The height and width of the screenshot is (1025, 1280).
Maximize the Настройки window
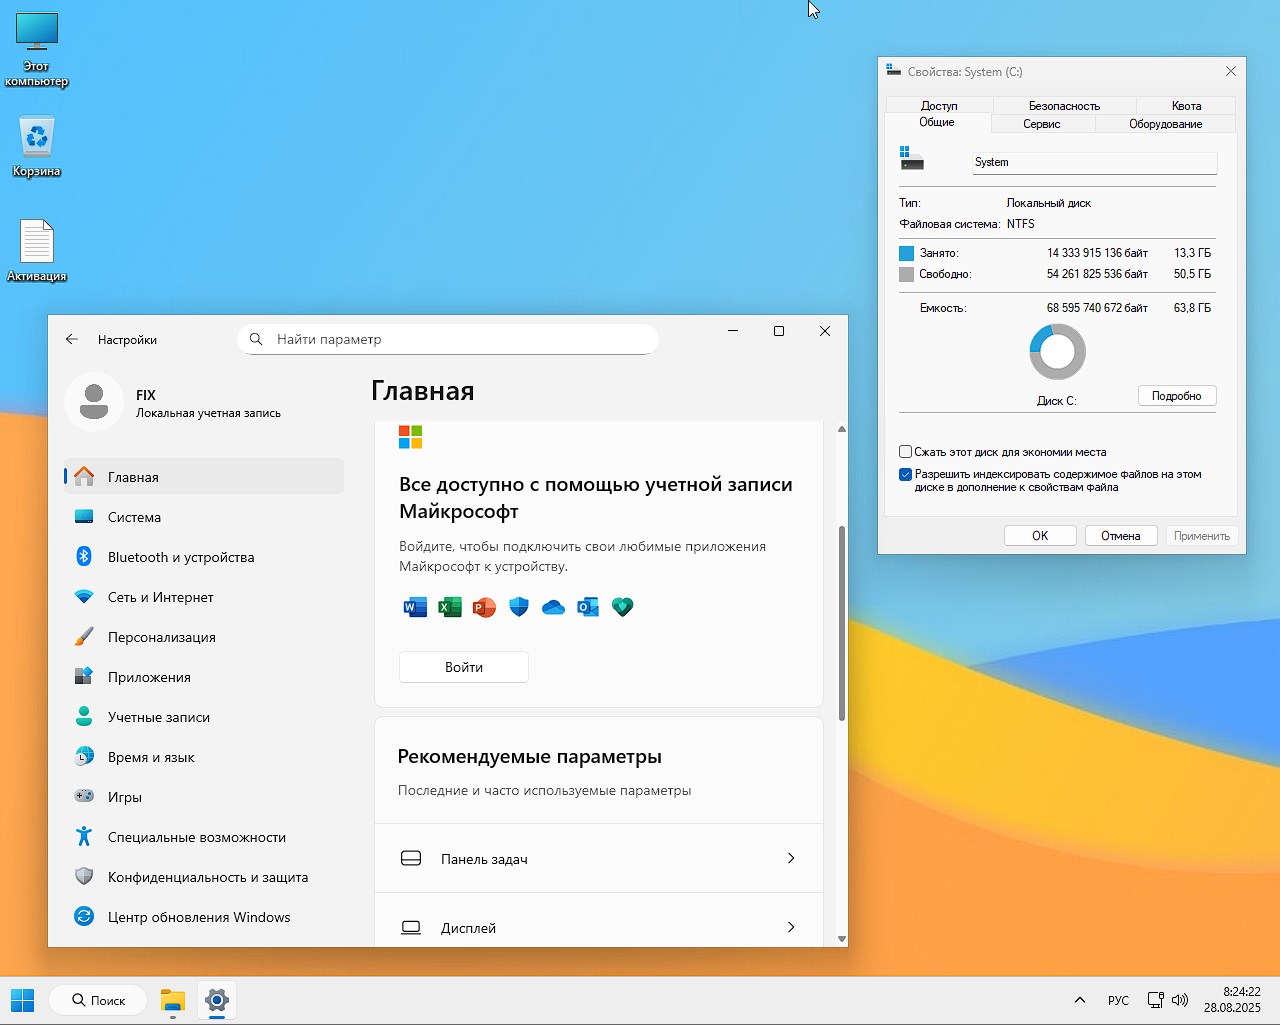779,331
